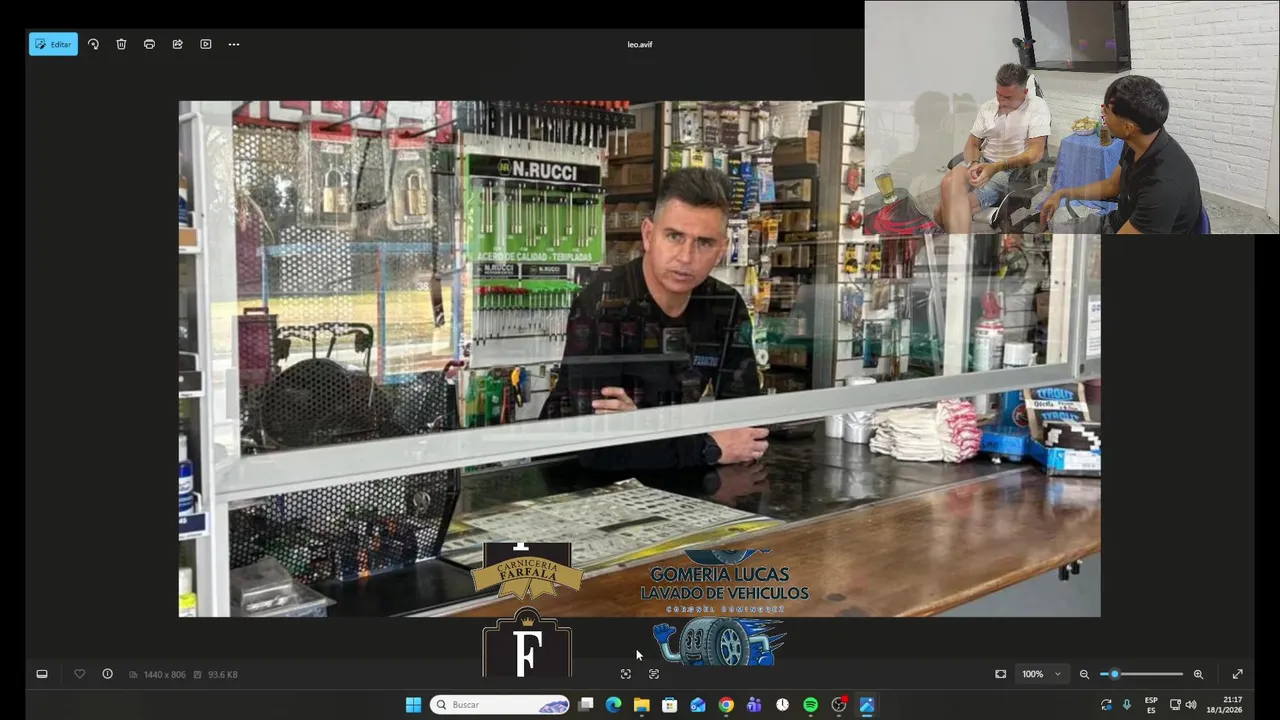Open the Windows Start menu
1280x720 pixels.
coord(413,705)
